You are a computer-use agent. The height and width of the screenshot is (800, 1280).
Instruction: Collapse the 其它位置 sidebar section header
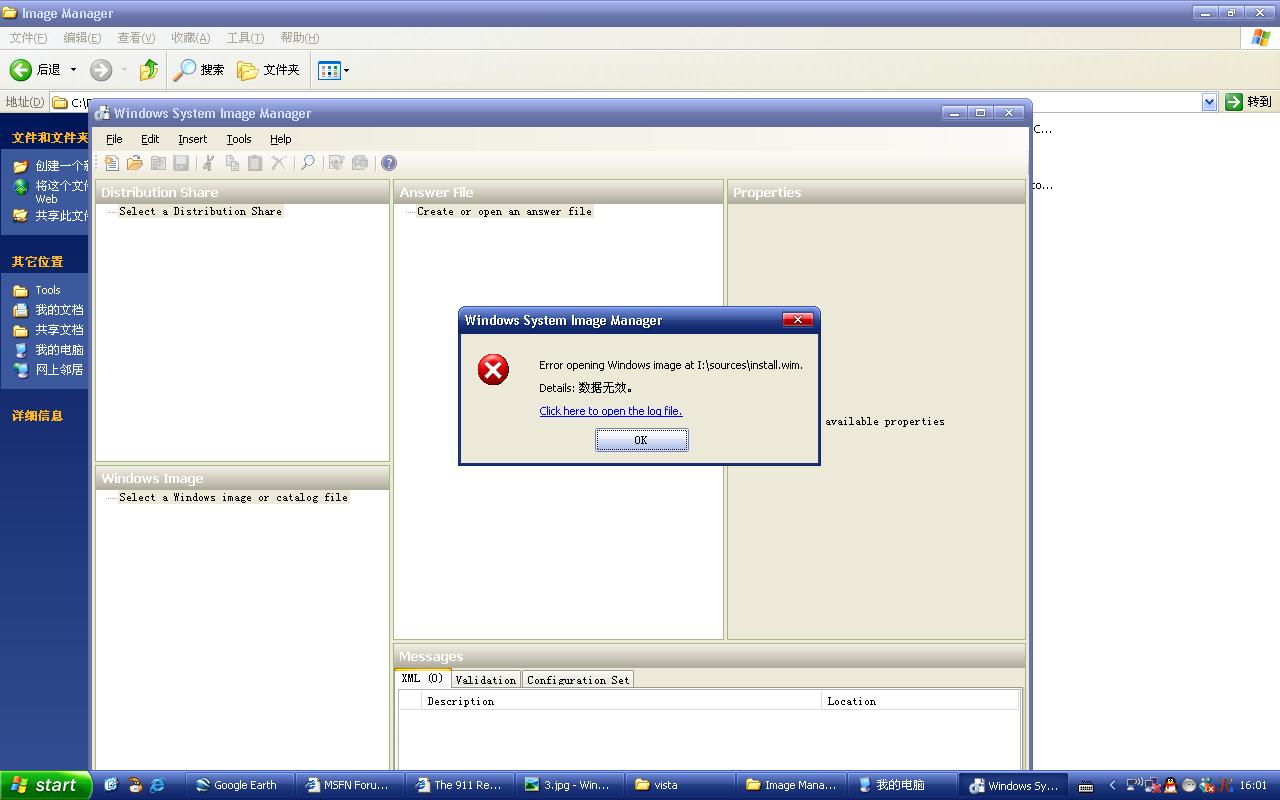(44, 262)
